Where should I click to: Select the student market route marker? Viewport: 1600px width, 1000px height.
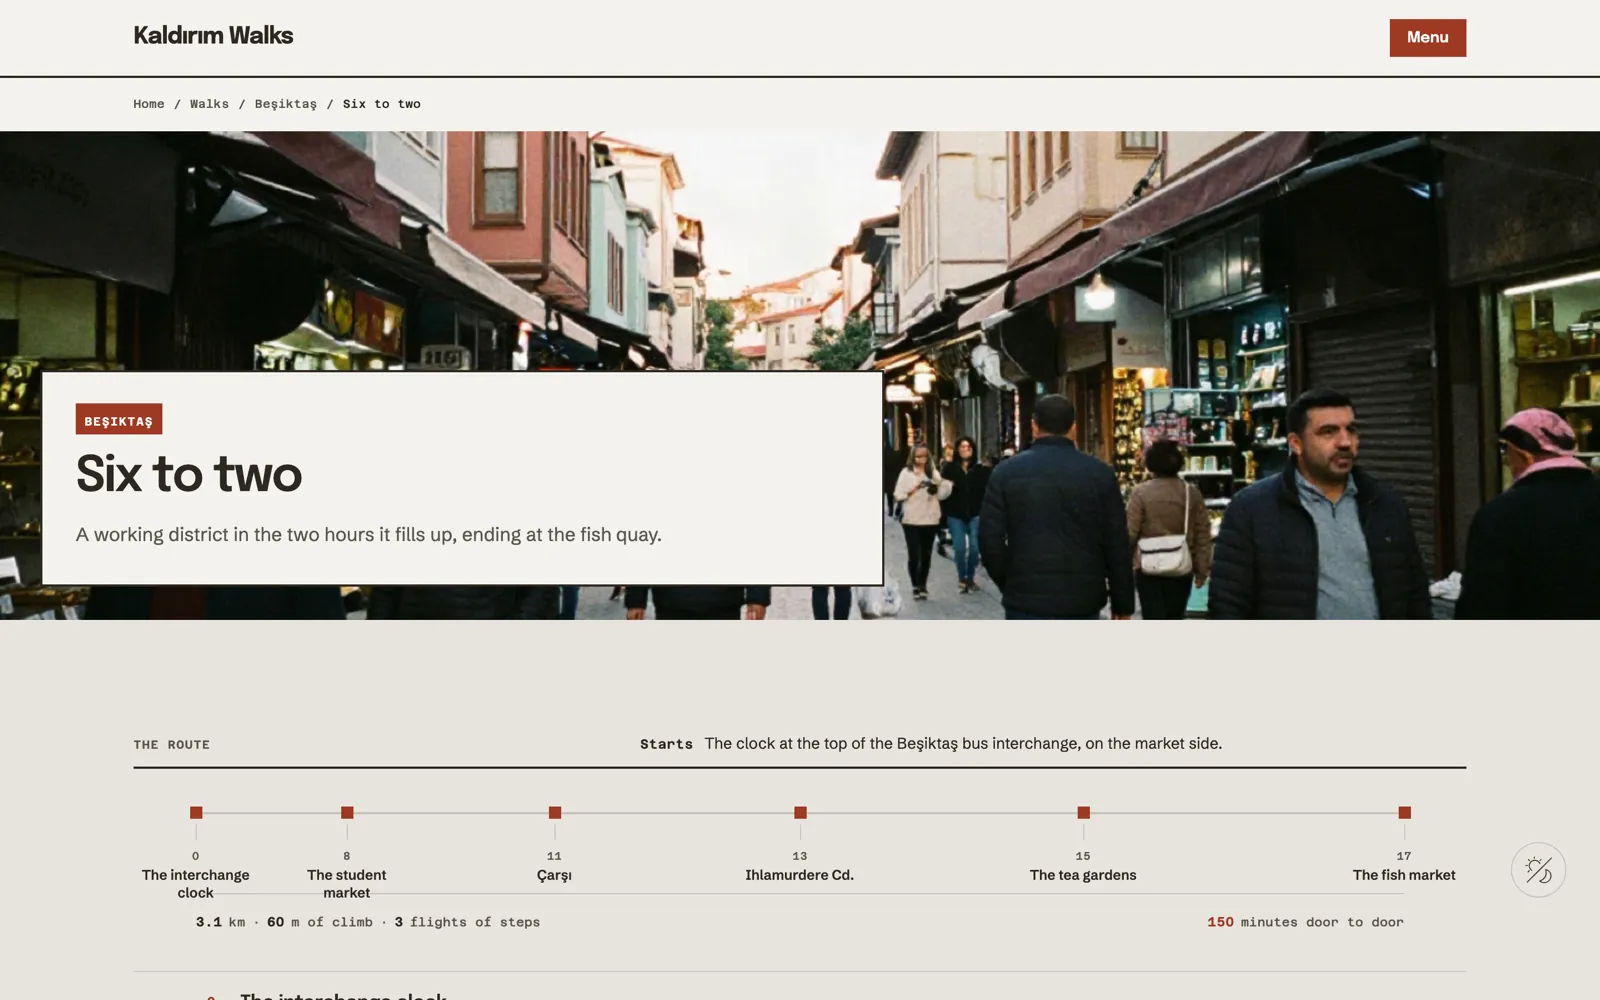click(x=347, y=813)
